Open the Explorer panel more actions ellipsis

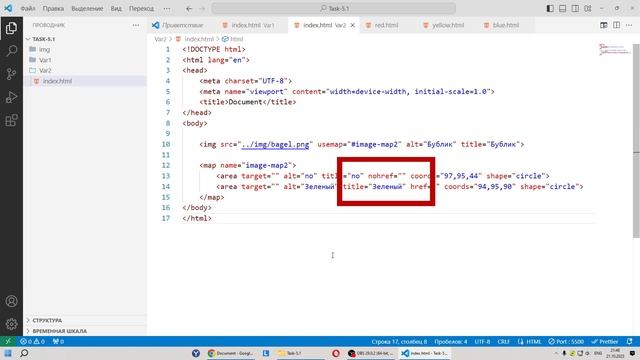click(x=136, y=25)
